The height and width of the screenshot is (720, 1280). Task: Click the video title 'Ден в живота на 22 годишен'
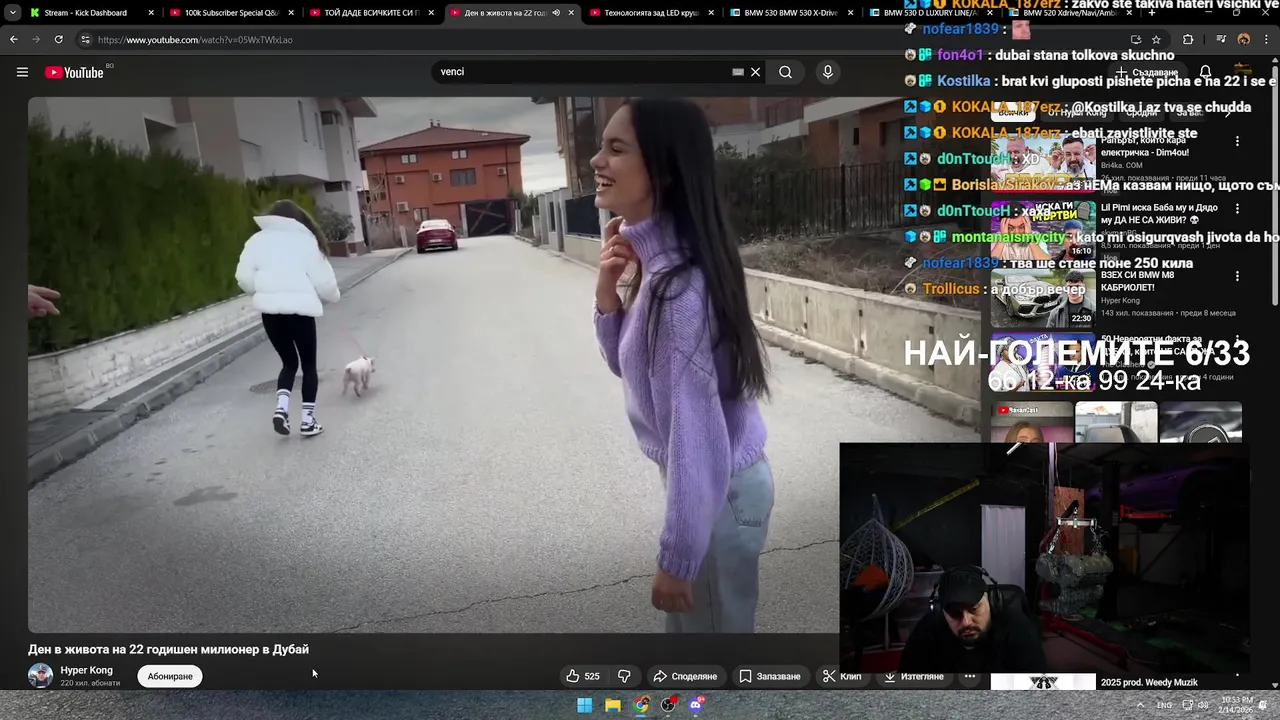click(x=168, y=649)
